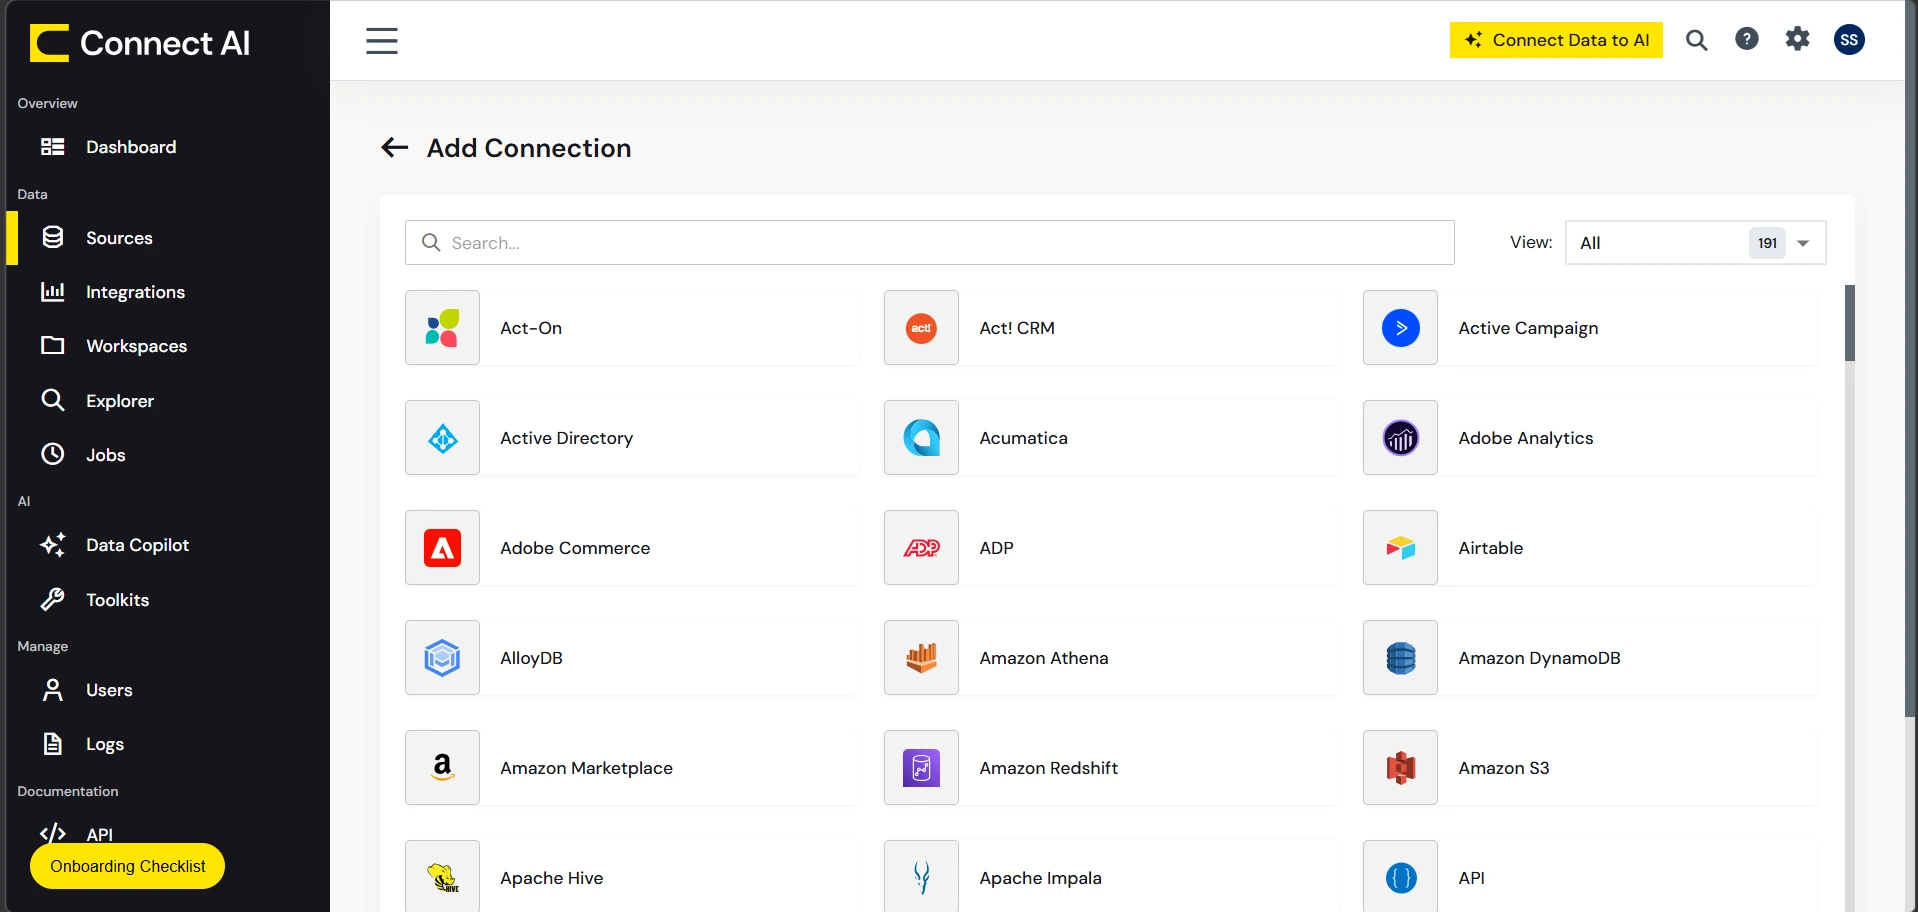The image size is (1918, 912).
Task: Select the Apache Impala connector name
Action: [x=1040, y=878]
